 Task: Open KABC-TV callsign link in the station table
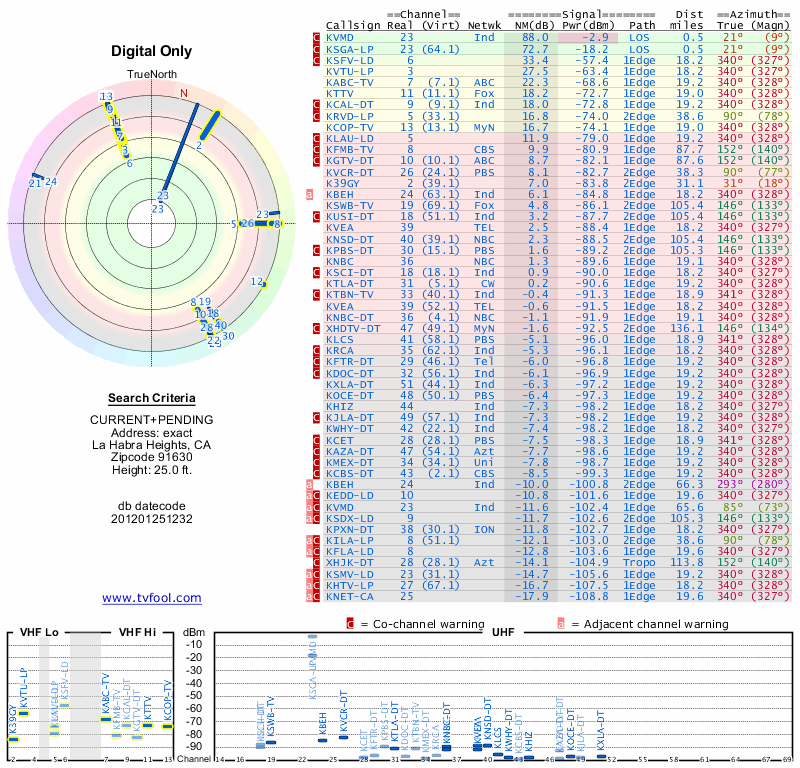tap(350, 83)
